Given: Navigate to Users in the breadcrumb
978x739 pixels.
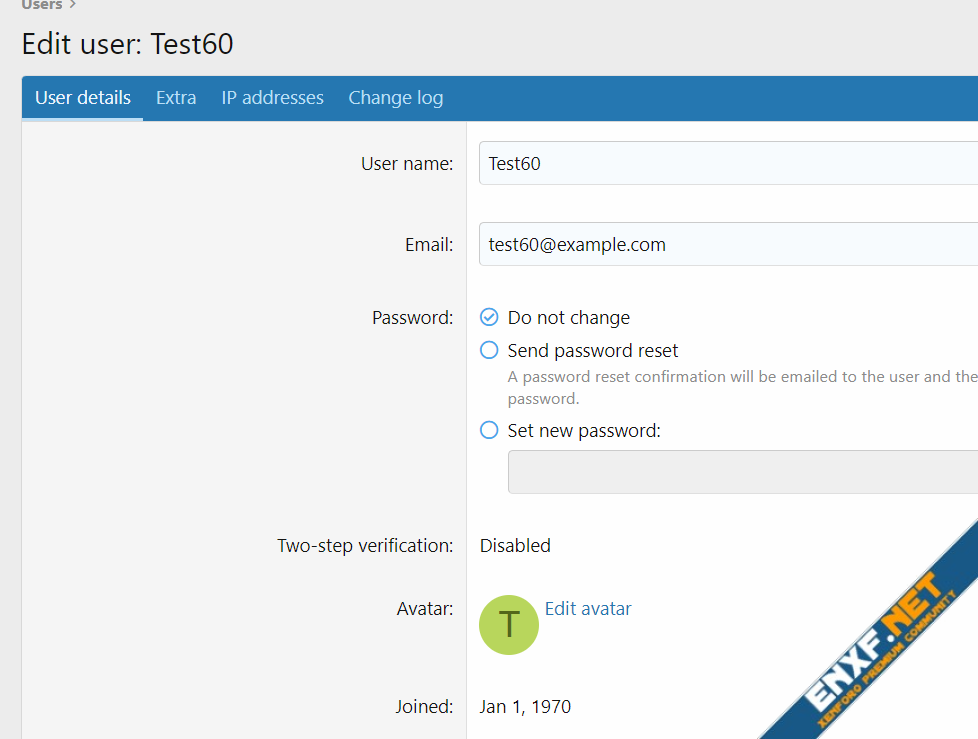Looking at the screenshot, I should pyautogui.click(x=41, y=5).
